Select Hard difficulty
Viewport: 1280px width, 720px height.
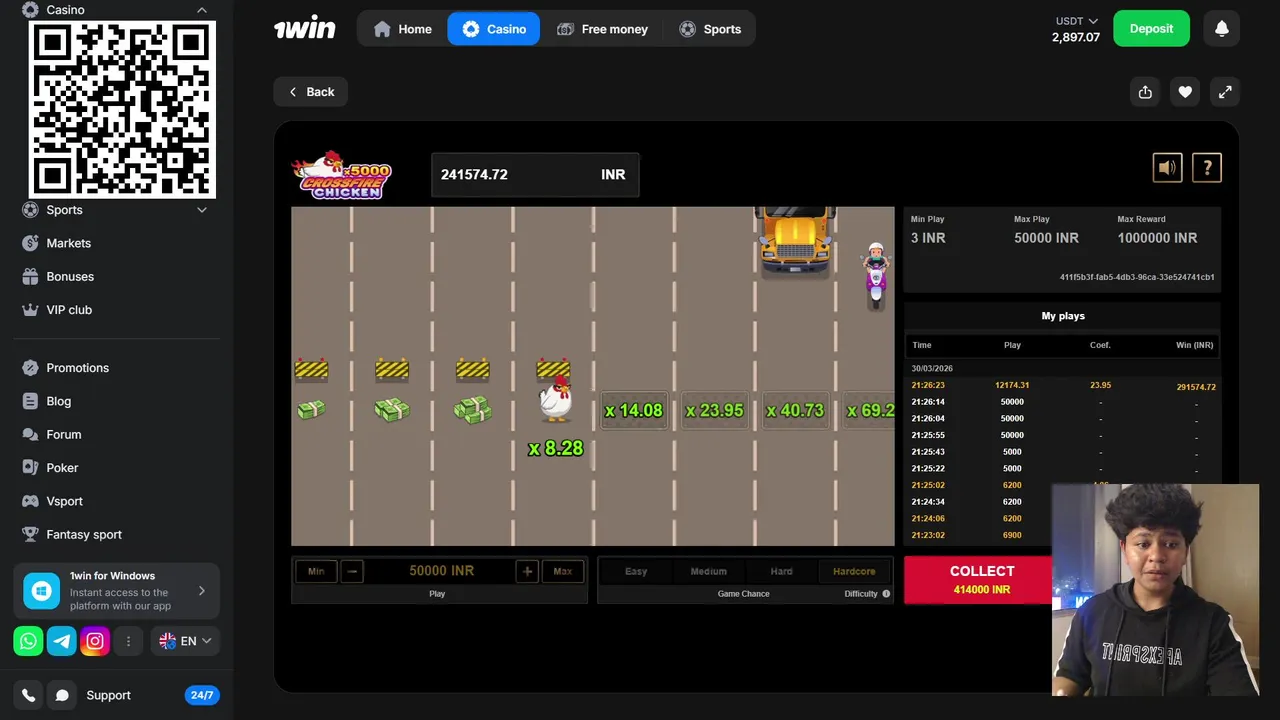tap(781, 572)
